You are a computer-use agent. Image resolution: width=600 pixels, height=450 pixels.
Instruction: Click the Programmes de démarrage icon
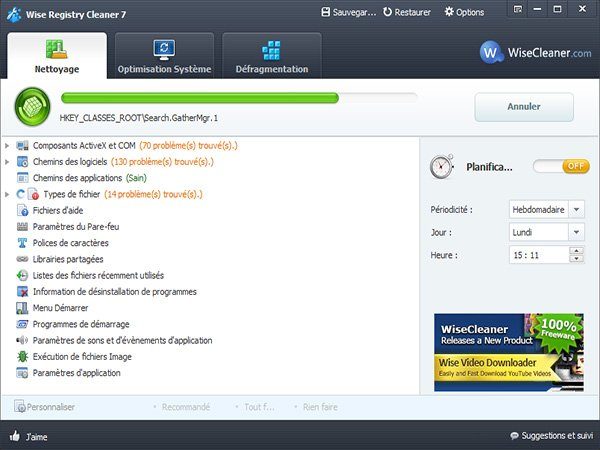[x=23, y=324]
